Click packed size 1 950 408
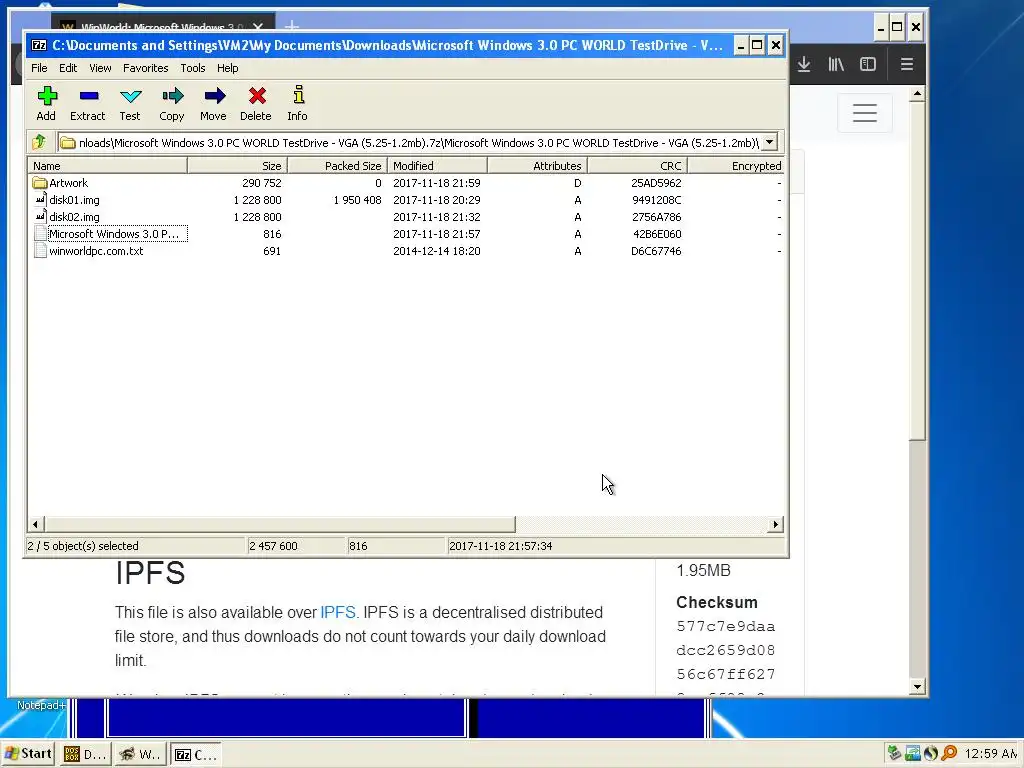The image size is (1024, 768). point(357,200)
